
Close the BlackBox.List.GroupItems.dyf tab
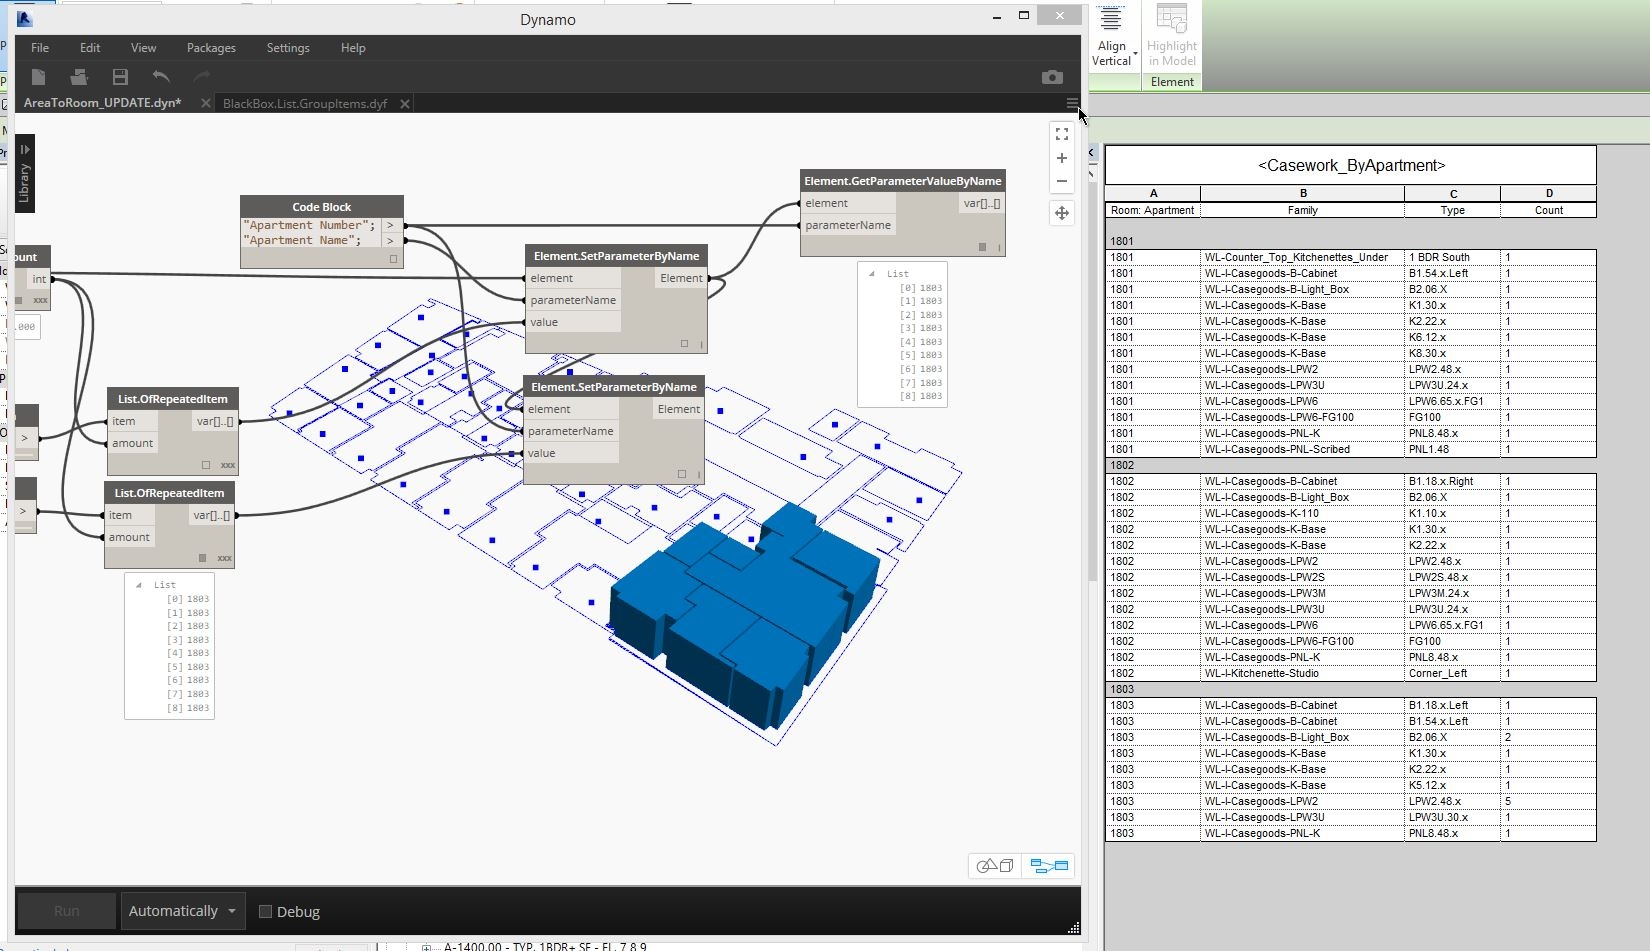tap(405, 103)
